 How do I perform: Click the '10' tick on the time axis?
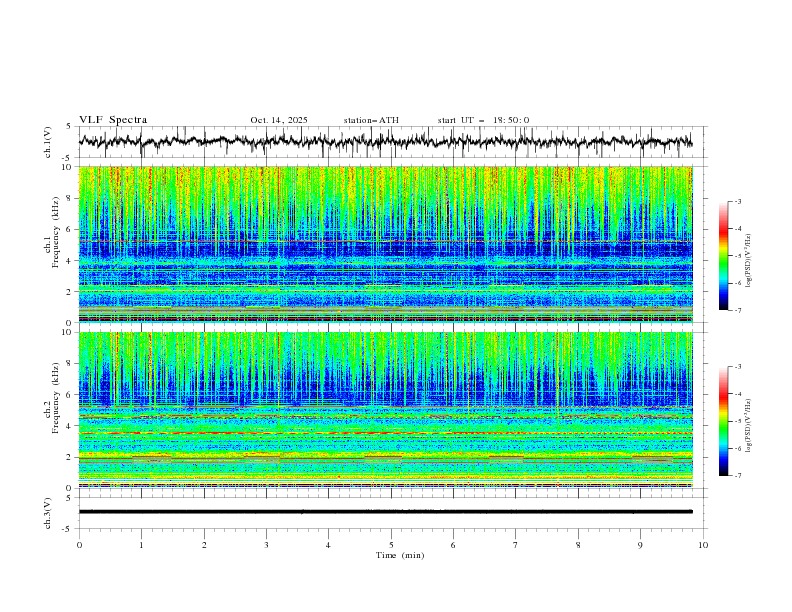coord(703,545)
